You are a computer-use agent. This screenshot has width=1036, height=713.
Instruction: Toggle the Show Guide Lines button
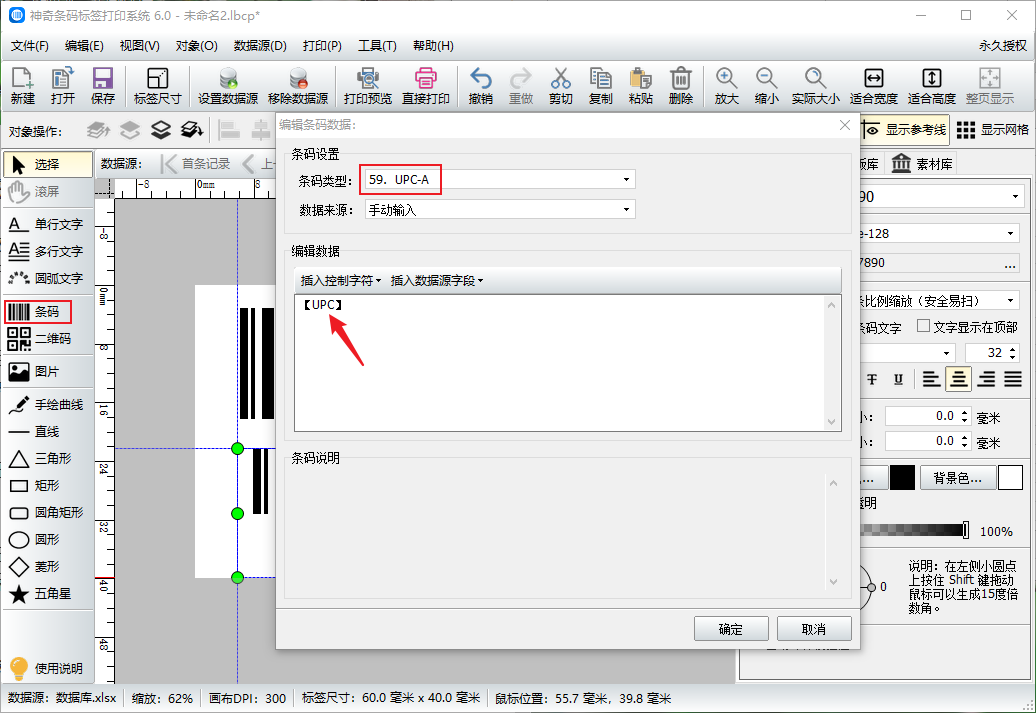904,130
